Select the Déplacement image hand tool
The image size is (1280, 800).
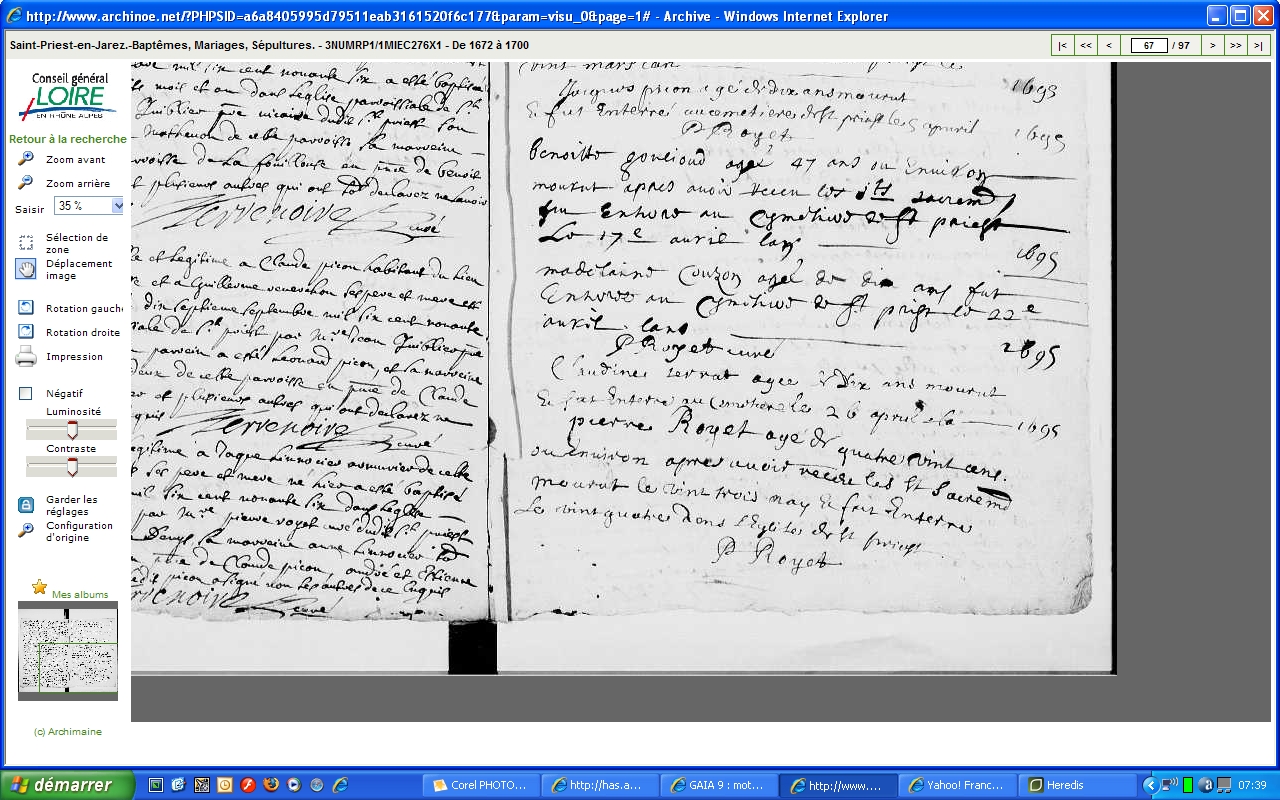[x=26, y=269]
